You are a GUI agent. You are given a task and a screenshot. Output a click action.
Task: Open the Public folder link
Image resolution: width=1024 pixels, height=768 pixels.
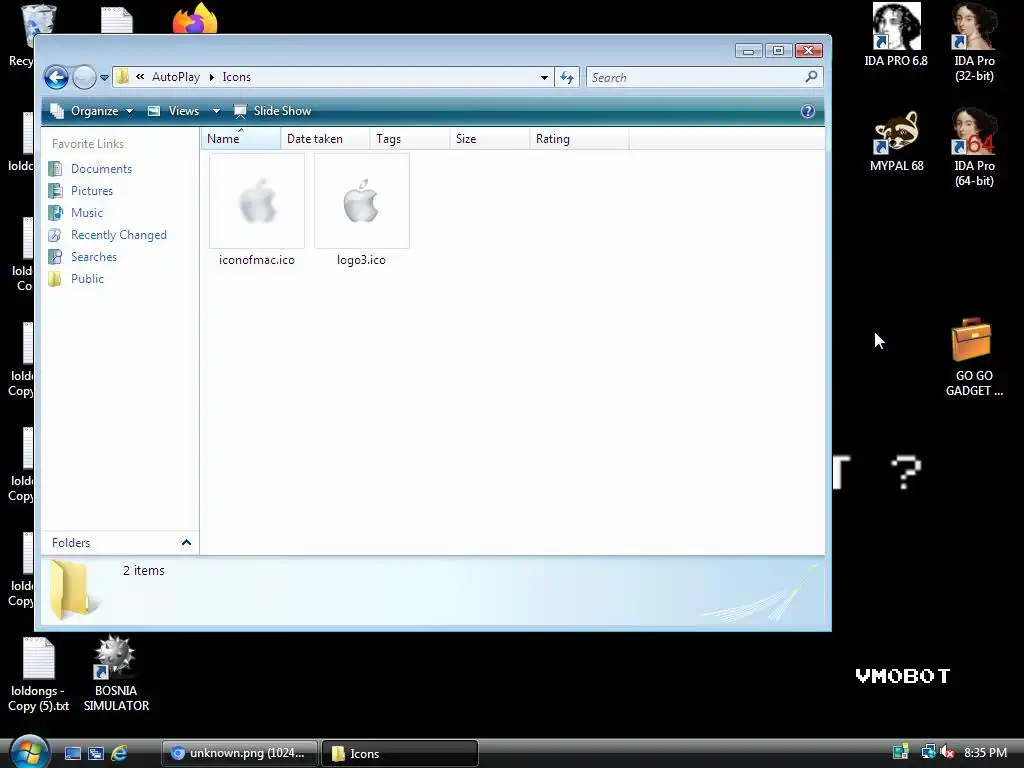click(x=88, y=279)
